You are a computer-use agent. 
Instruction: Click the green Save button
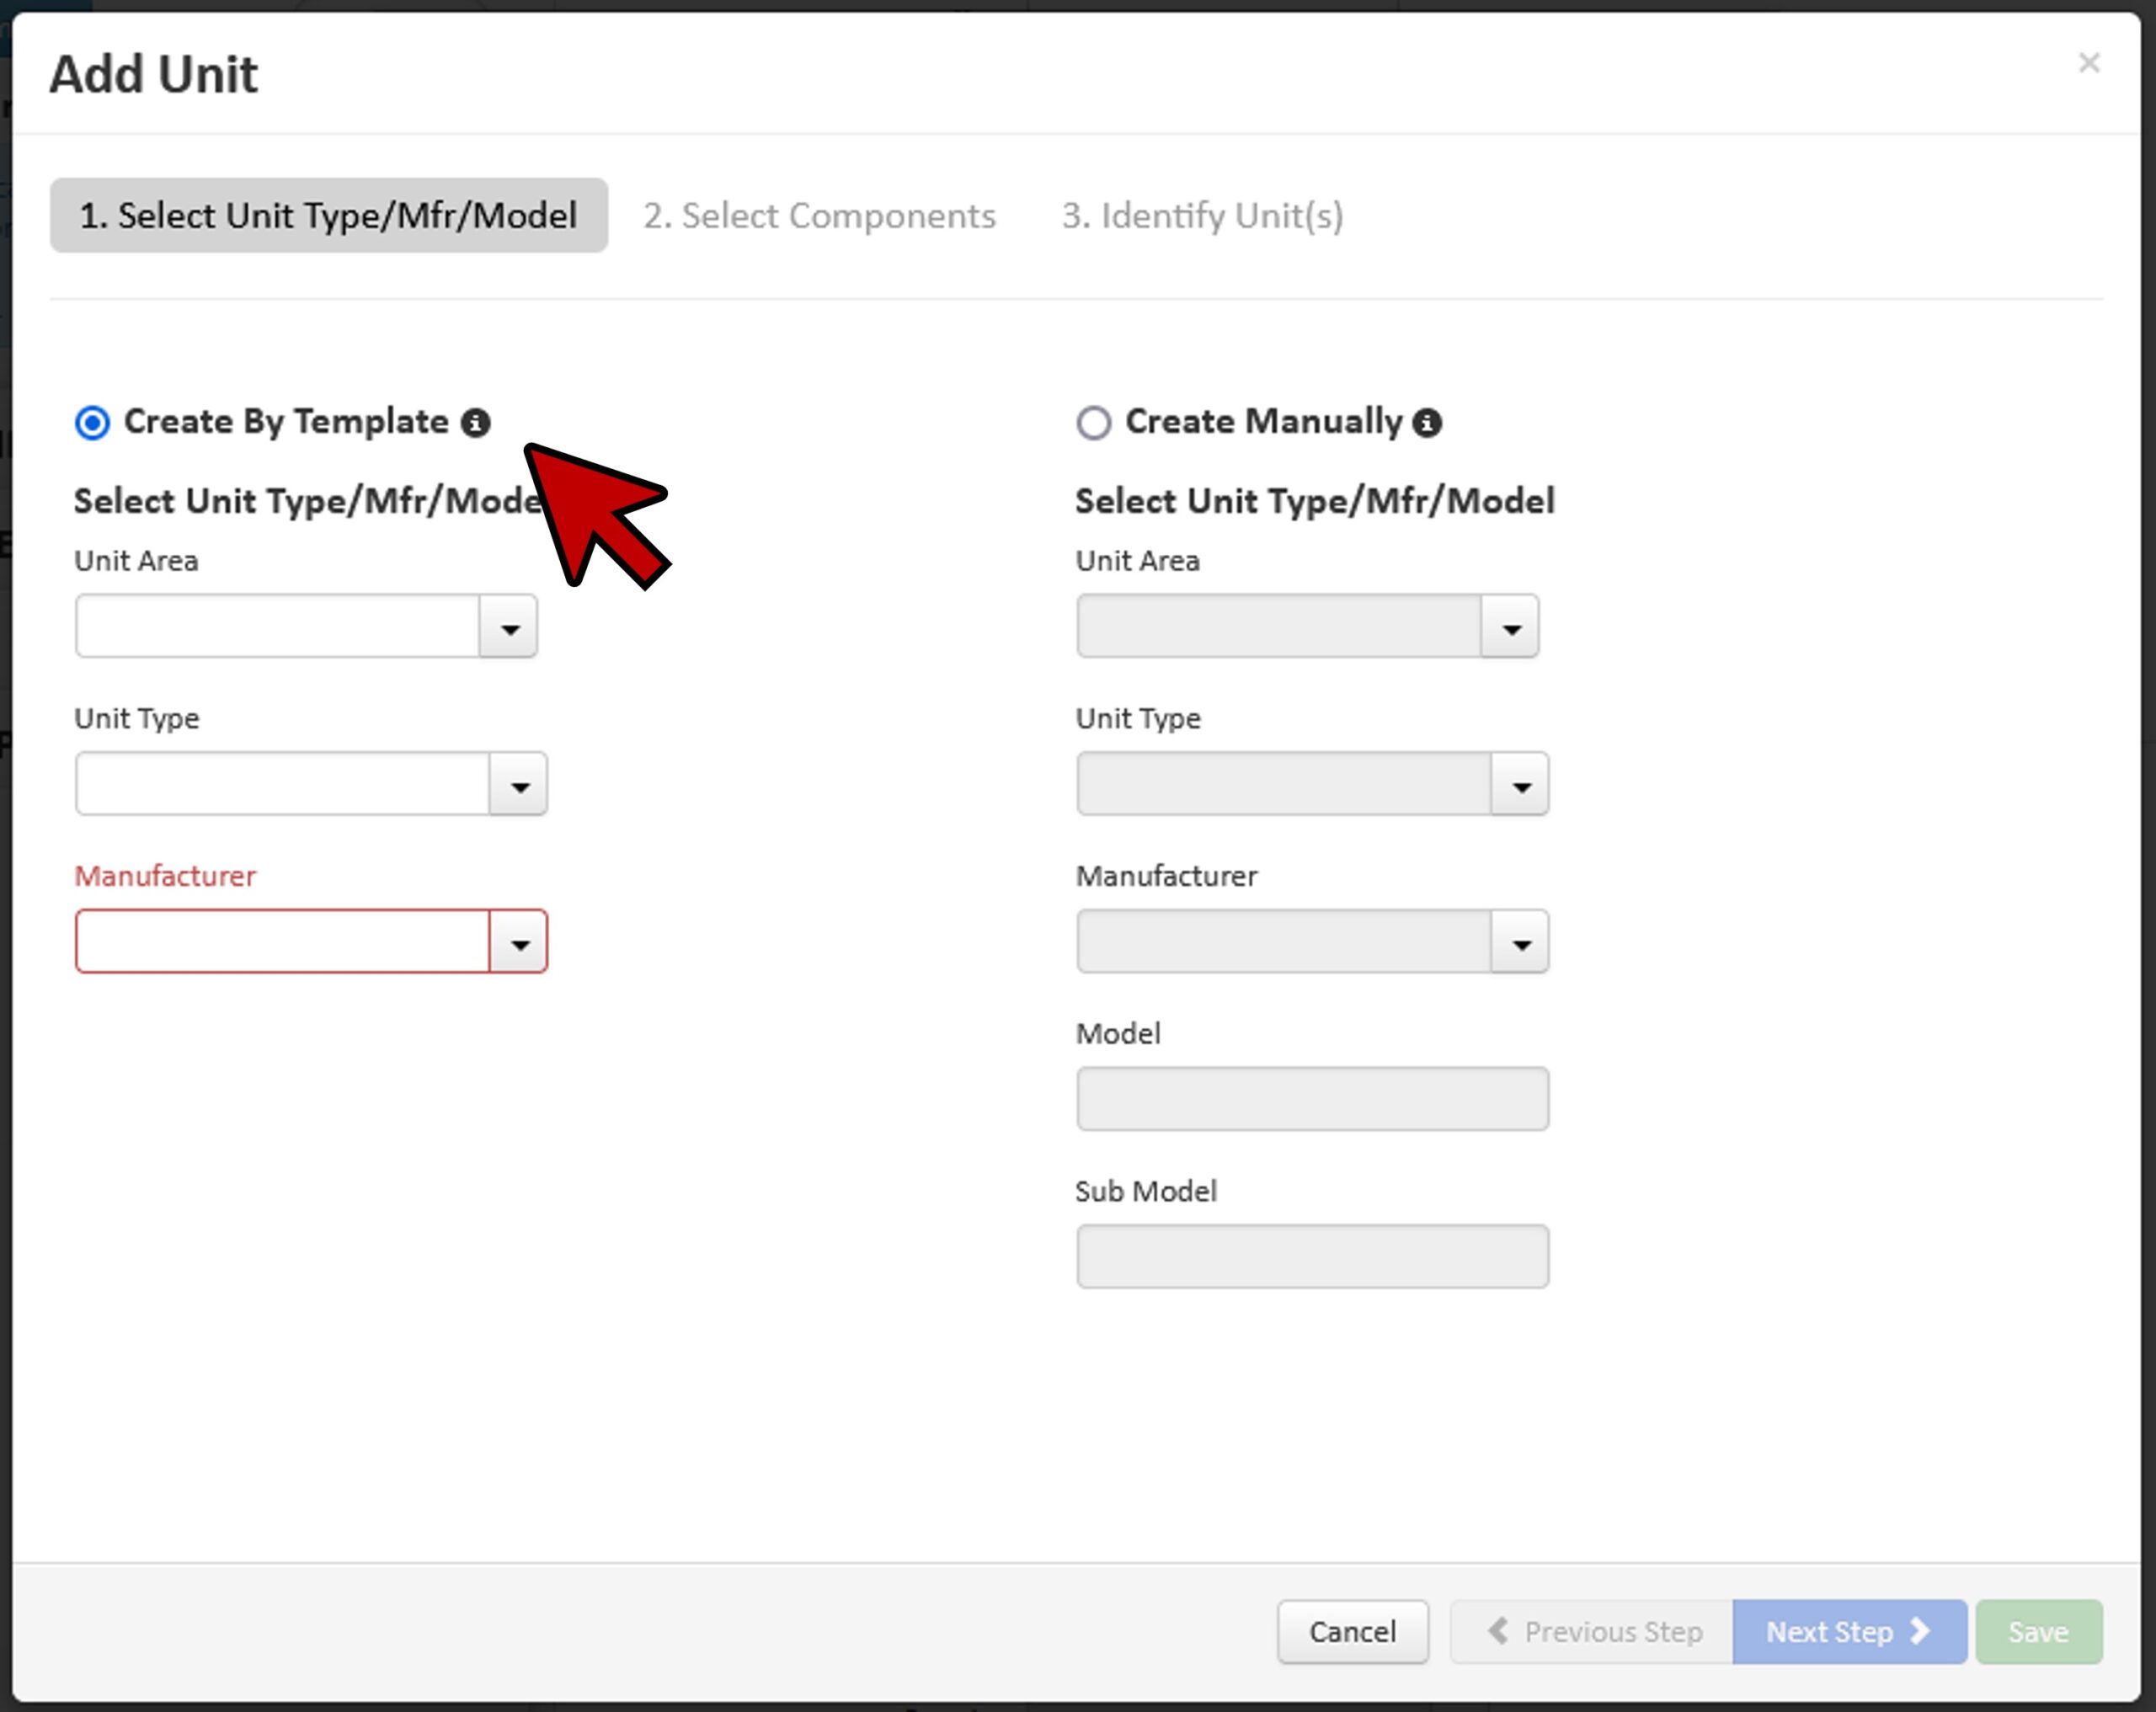pyautogui.click(x=2038, y=1632)
